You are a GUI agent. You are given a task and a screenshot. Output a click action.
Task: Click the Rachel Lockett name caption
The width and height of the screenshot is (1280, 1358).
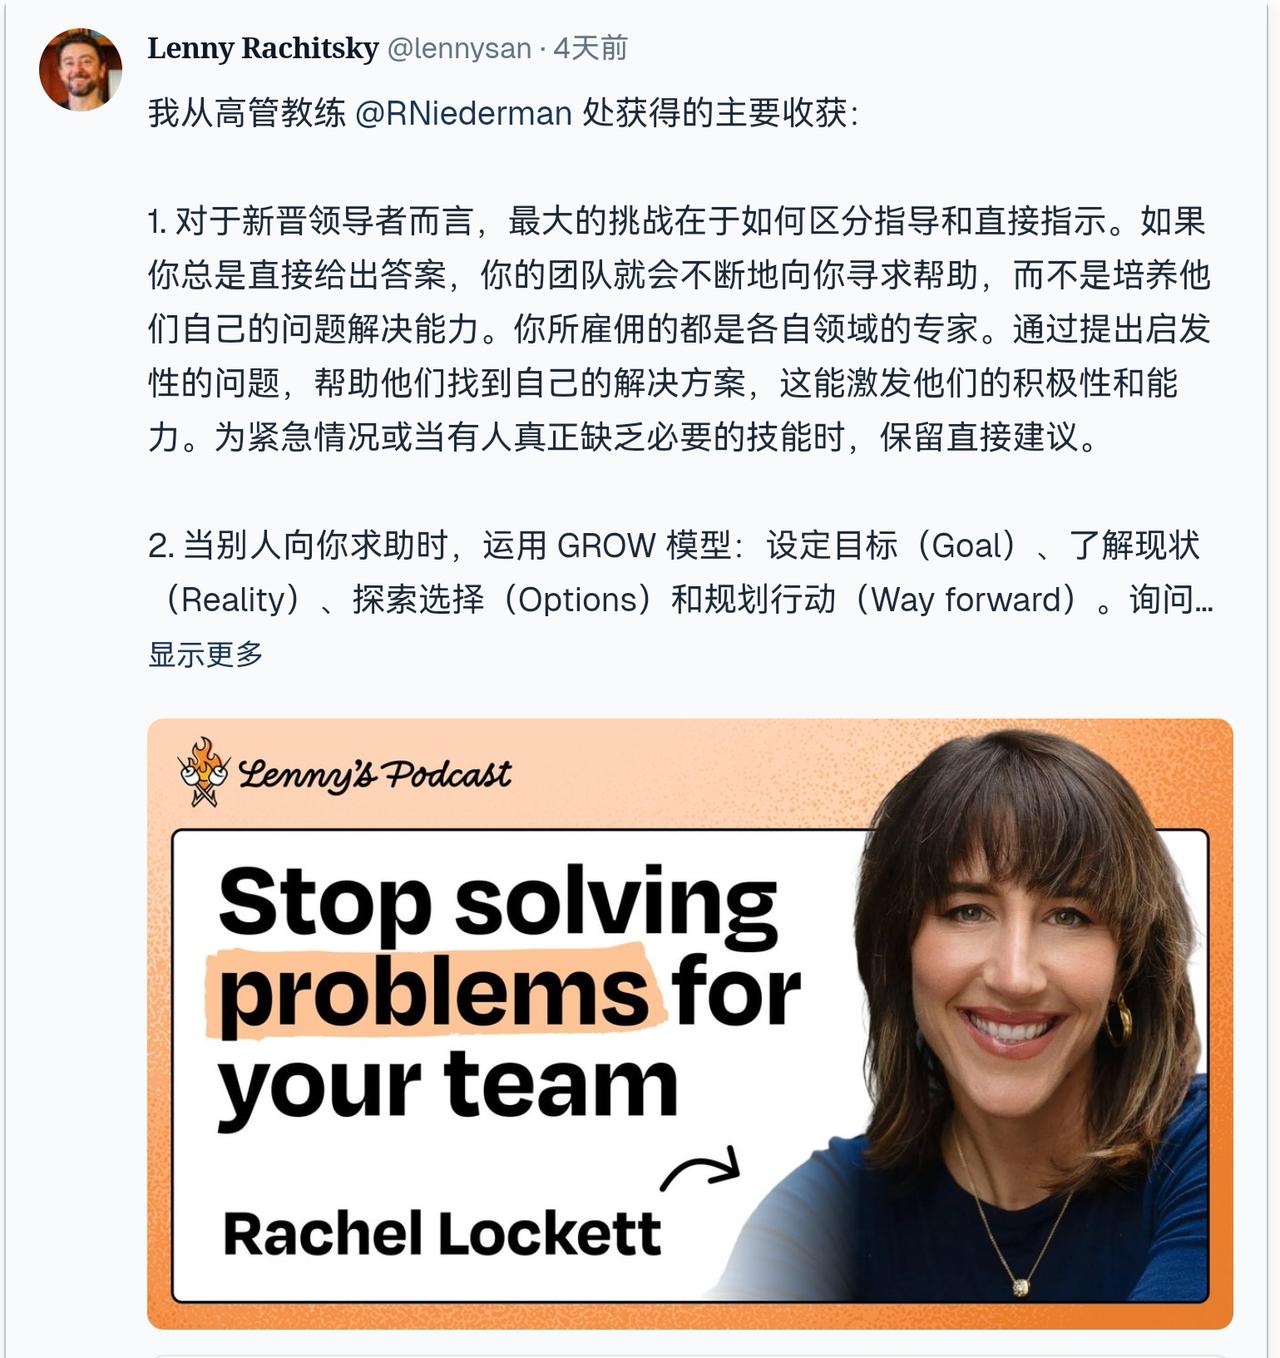pyautogui.click(x=441, y=1233)
